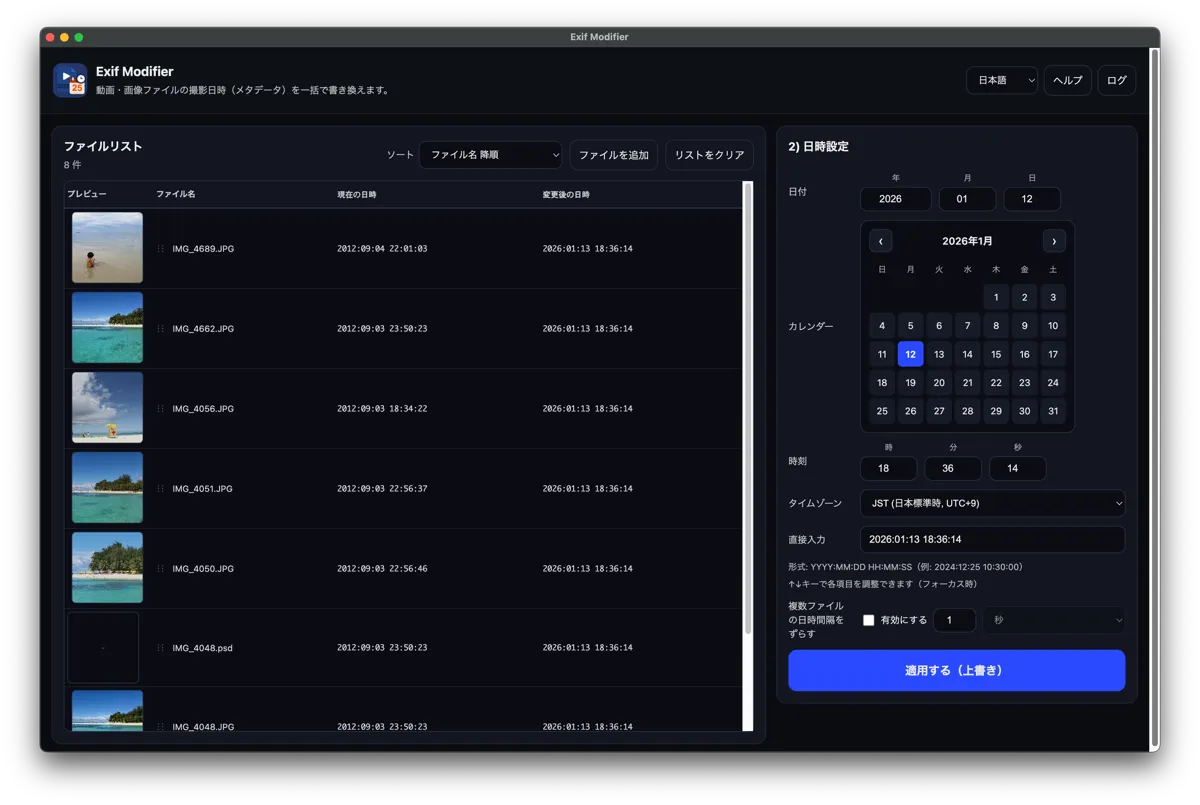Click the ファイルを追加 add files button
Viewport: 1200px width, 805px height.
pyautogui.click(x=613, y=155)
